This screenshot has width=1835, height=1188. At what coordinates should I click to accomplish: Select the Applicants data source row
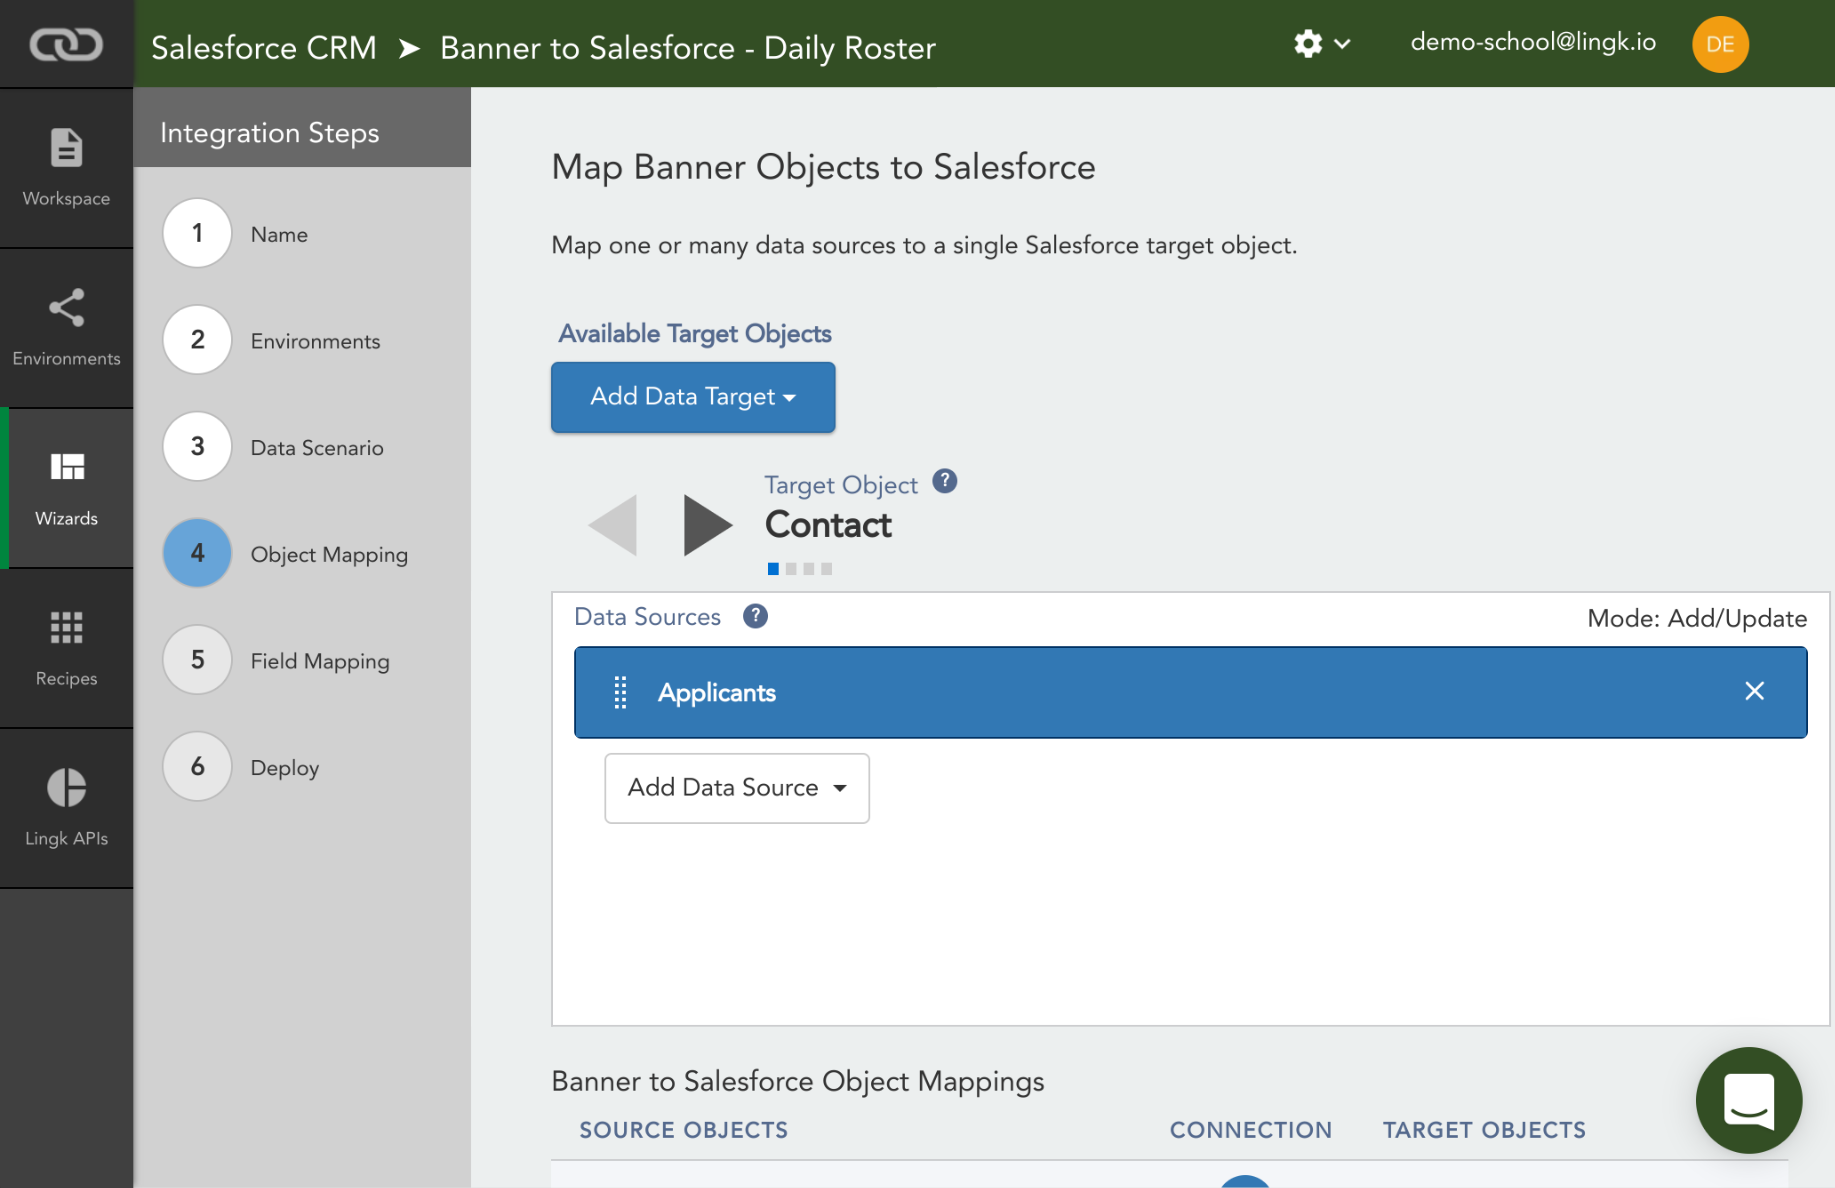pos(1190,692)
